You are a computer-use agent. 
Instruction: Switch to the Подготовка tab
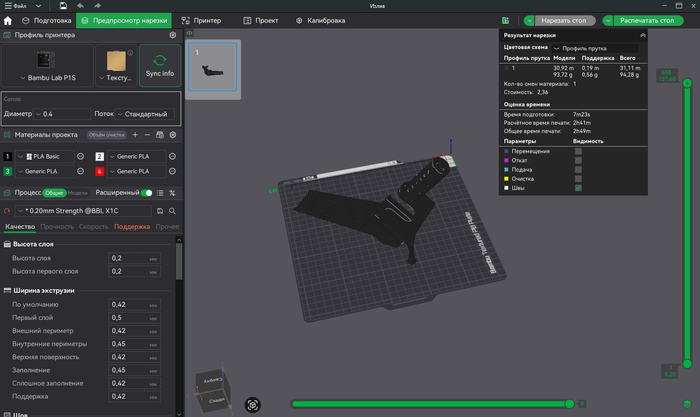[46, 20]
